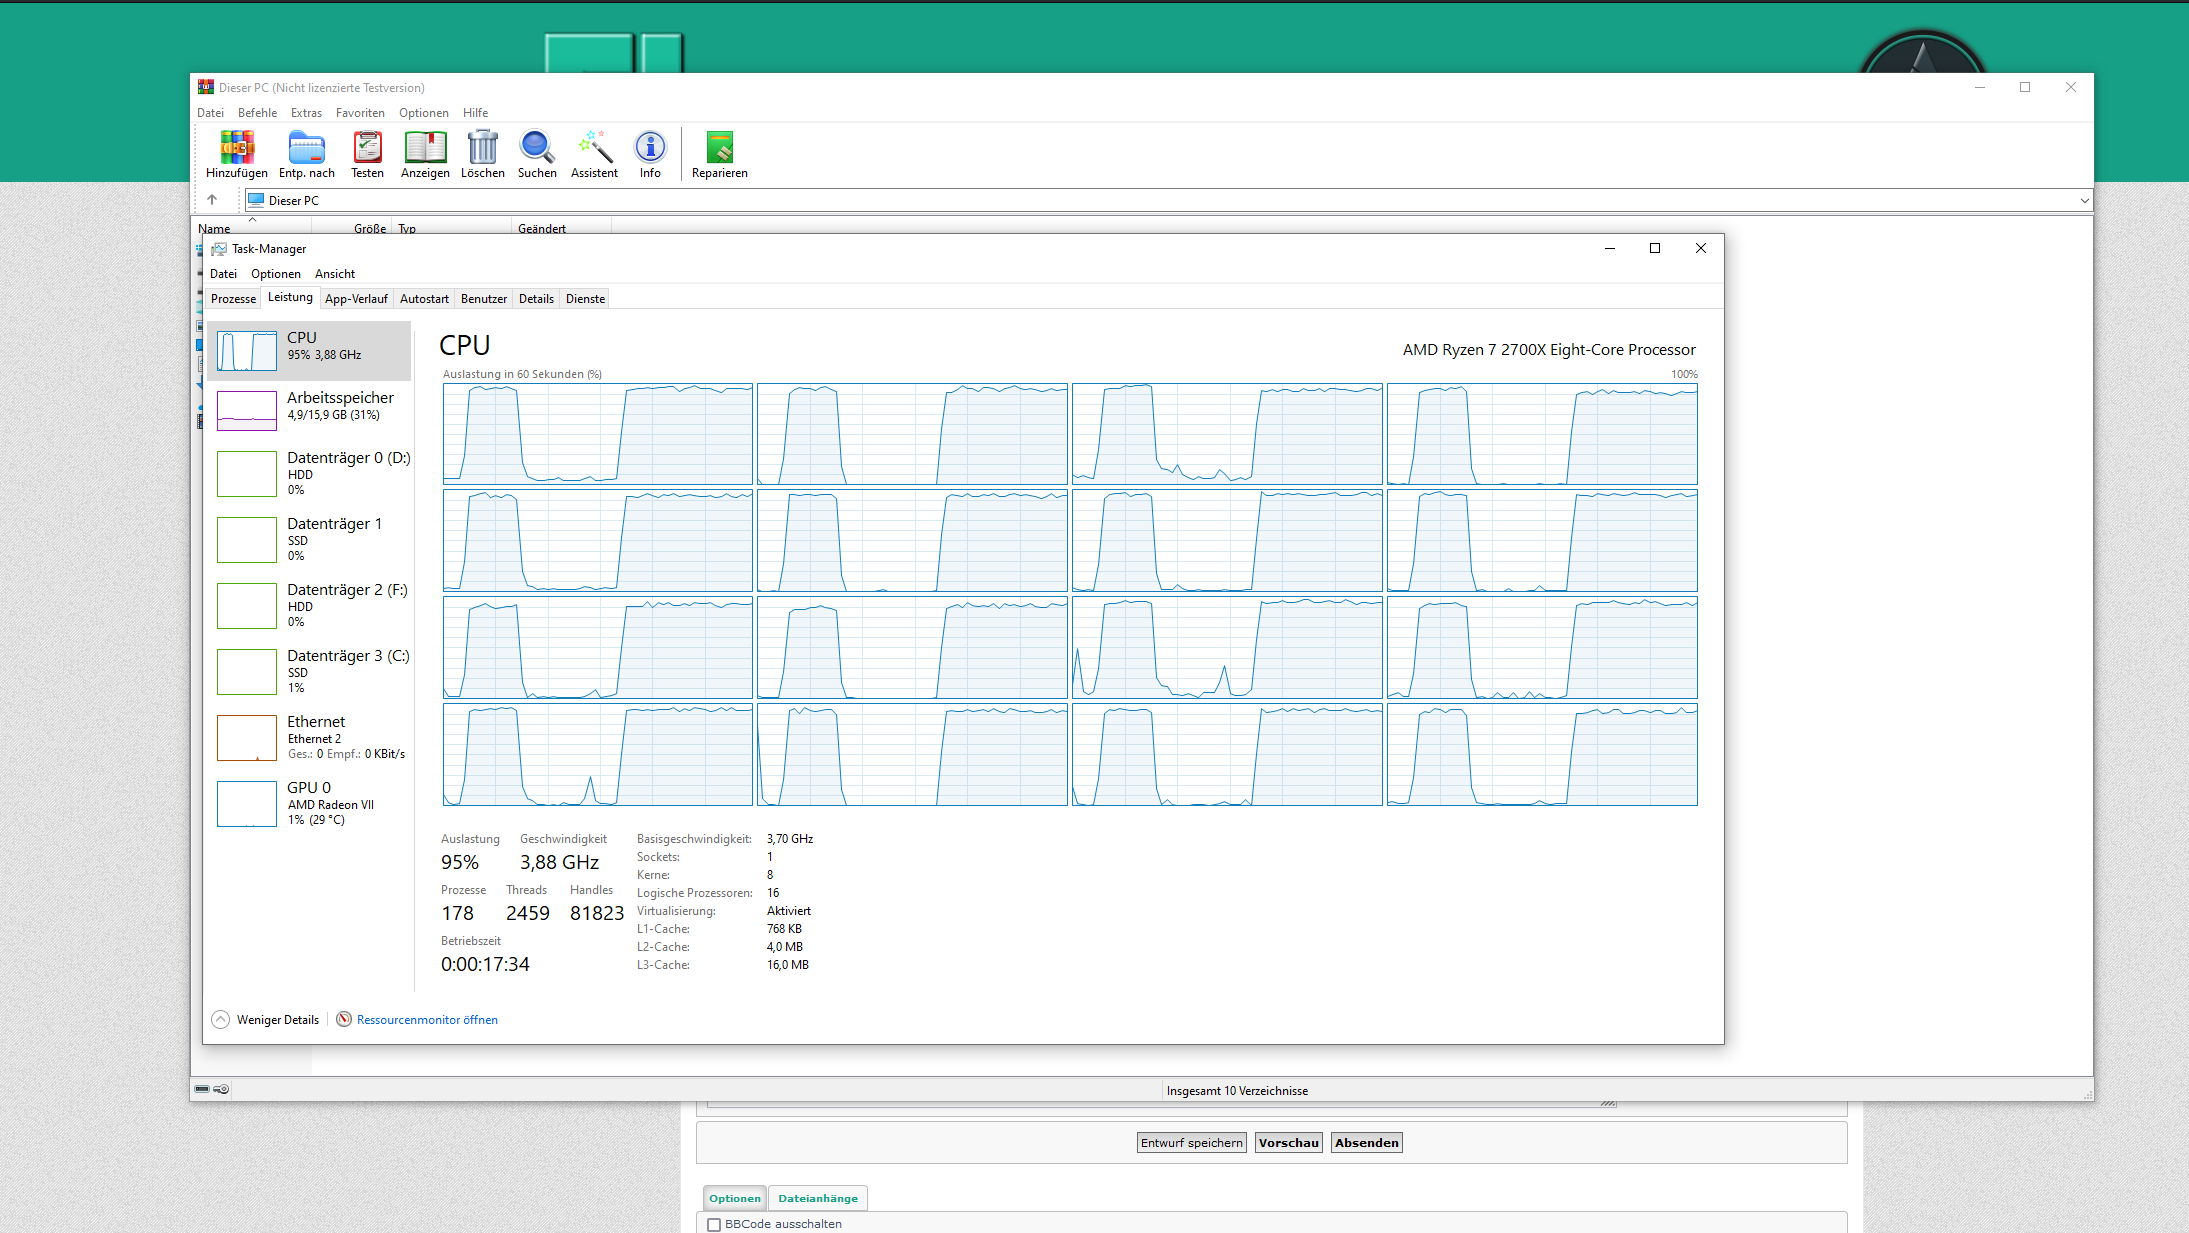
Task: Select the Testen (Test) icon in toolbar
Action: 367,152
